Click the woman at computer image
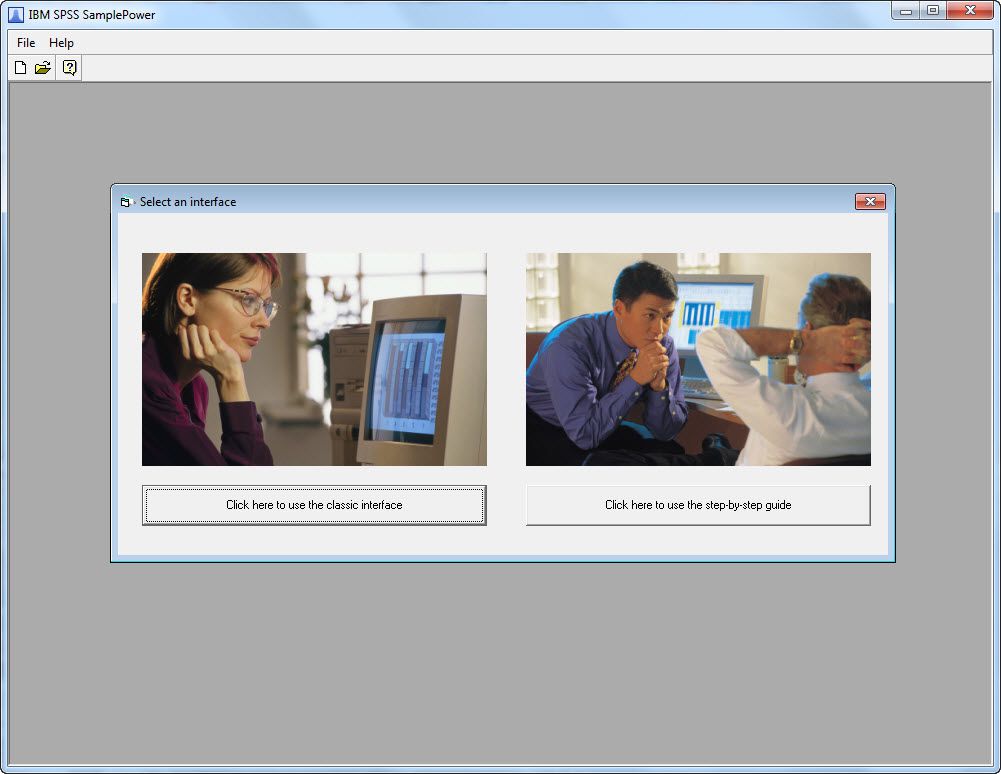Image resolution: width=1001 pixels, height=774 pixels. coord(314,360)
